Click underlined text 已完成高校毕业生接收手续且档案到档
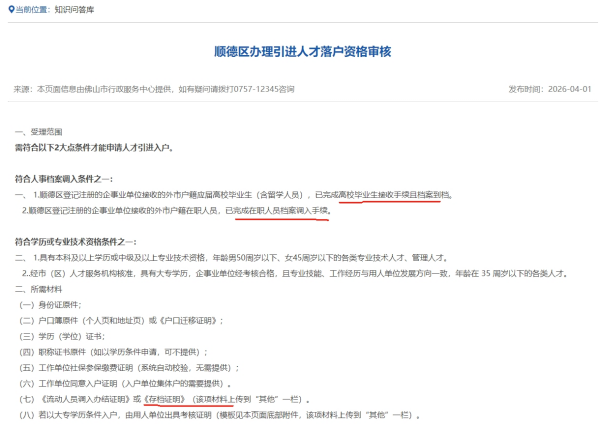The height and width of the screenshot is (424, 600). pyautogui.click(x=384, y=195)
